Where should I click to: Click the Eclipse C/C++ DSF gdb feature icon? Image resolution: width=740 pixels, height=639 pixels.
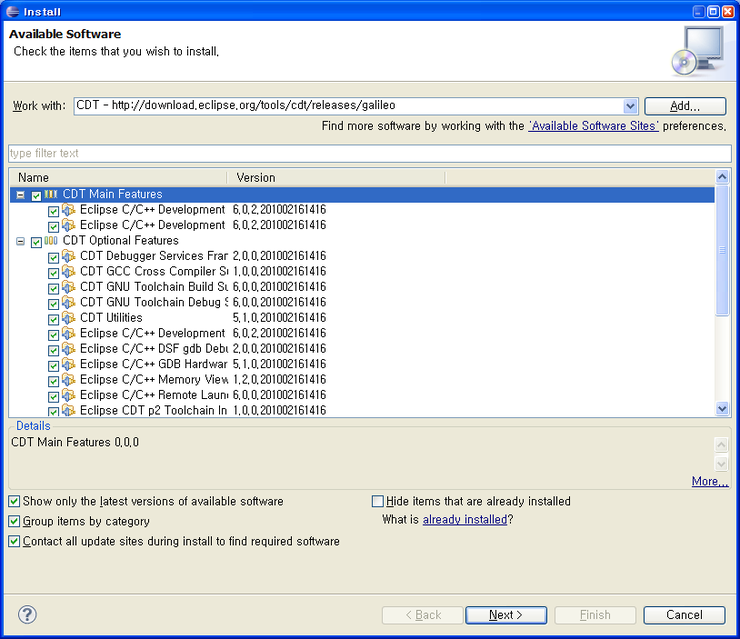click(68, 349)
